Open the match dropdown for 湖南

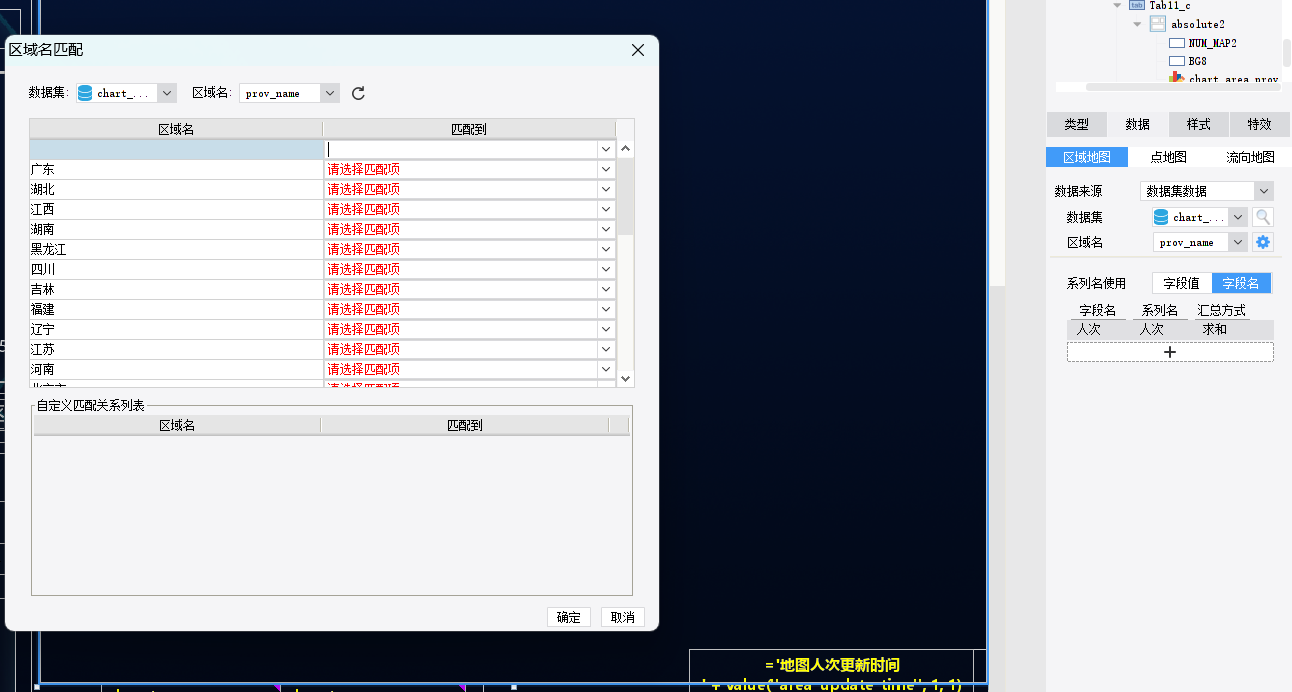click(606, 229)
